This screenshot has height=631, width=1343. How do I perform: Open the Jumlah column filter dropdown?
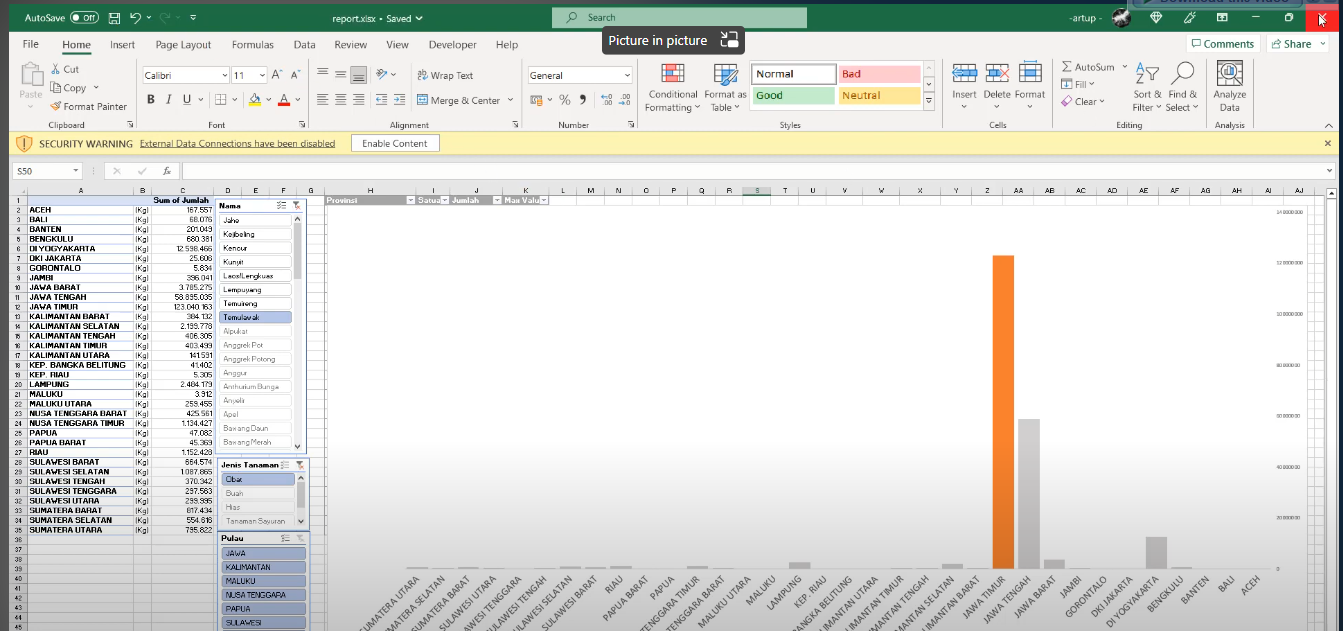496,200
